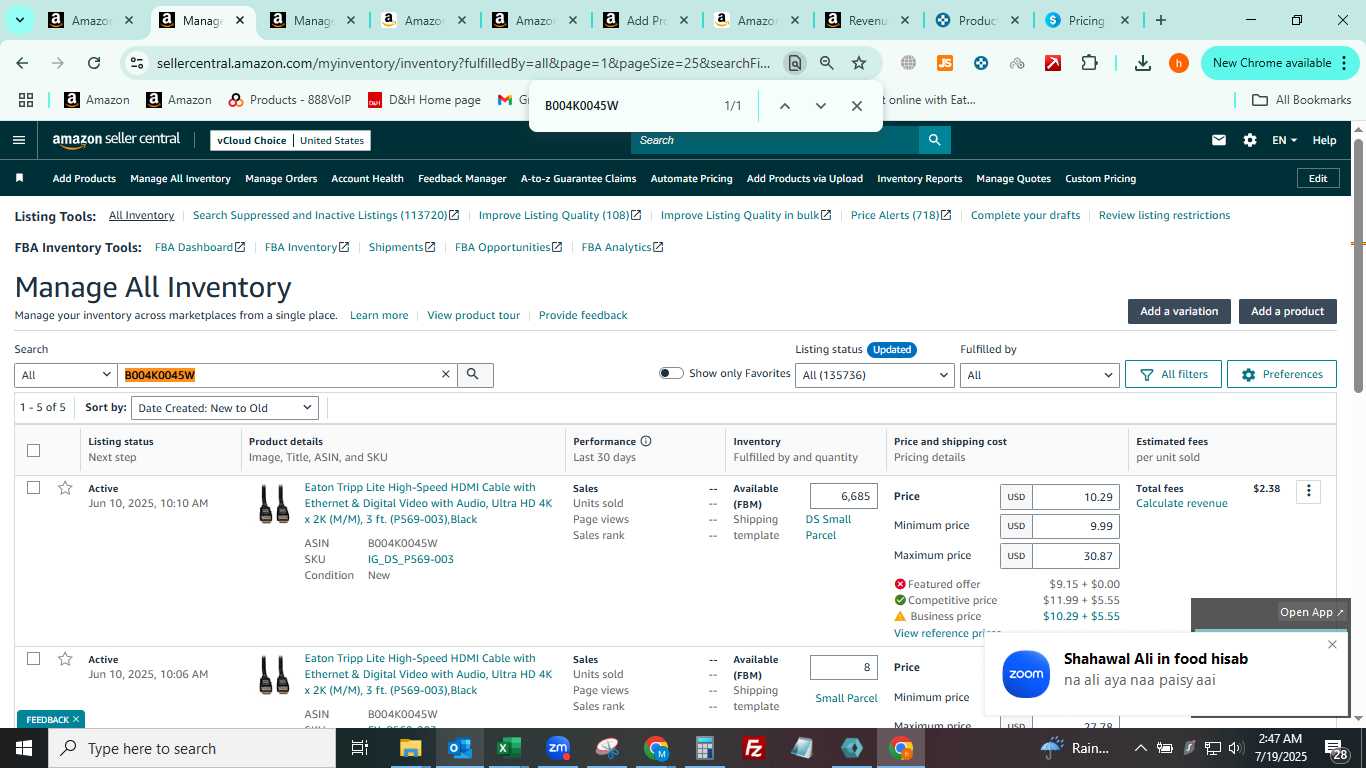Click the FEEDBACK tab close X
The height and width of the screenshot is (768, 1366).
click(x=75, y=719)
